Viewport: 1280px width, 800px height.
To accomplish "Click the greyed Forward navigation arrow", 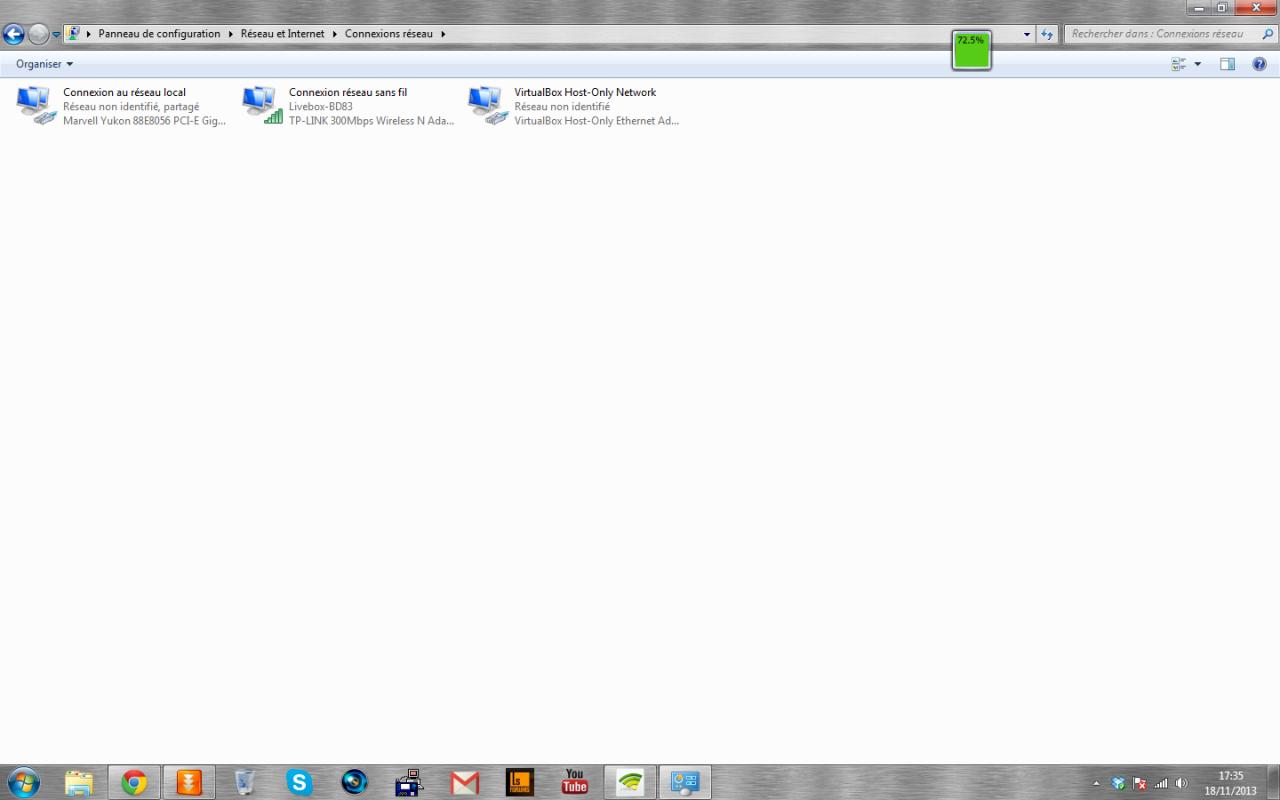I will (x=38, y=34).
